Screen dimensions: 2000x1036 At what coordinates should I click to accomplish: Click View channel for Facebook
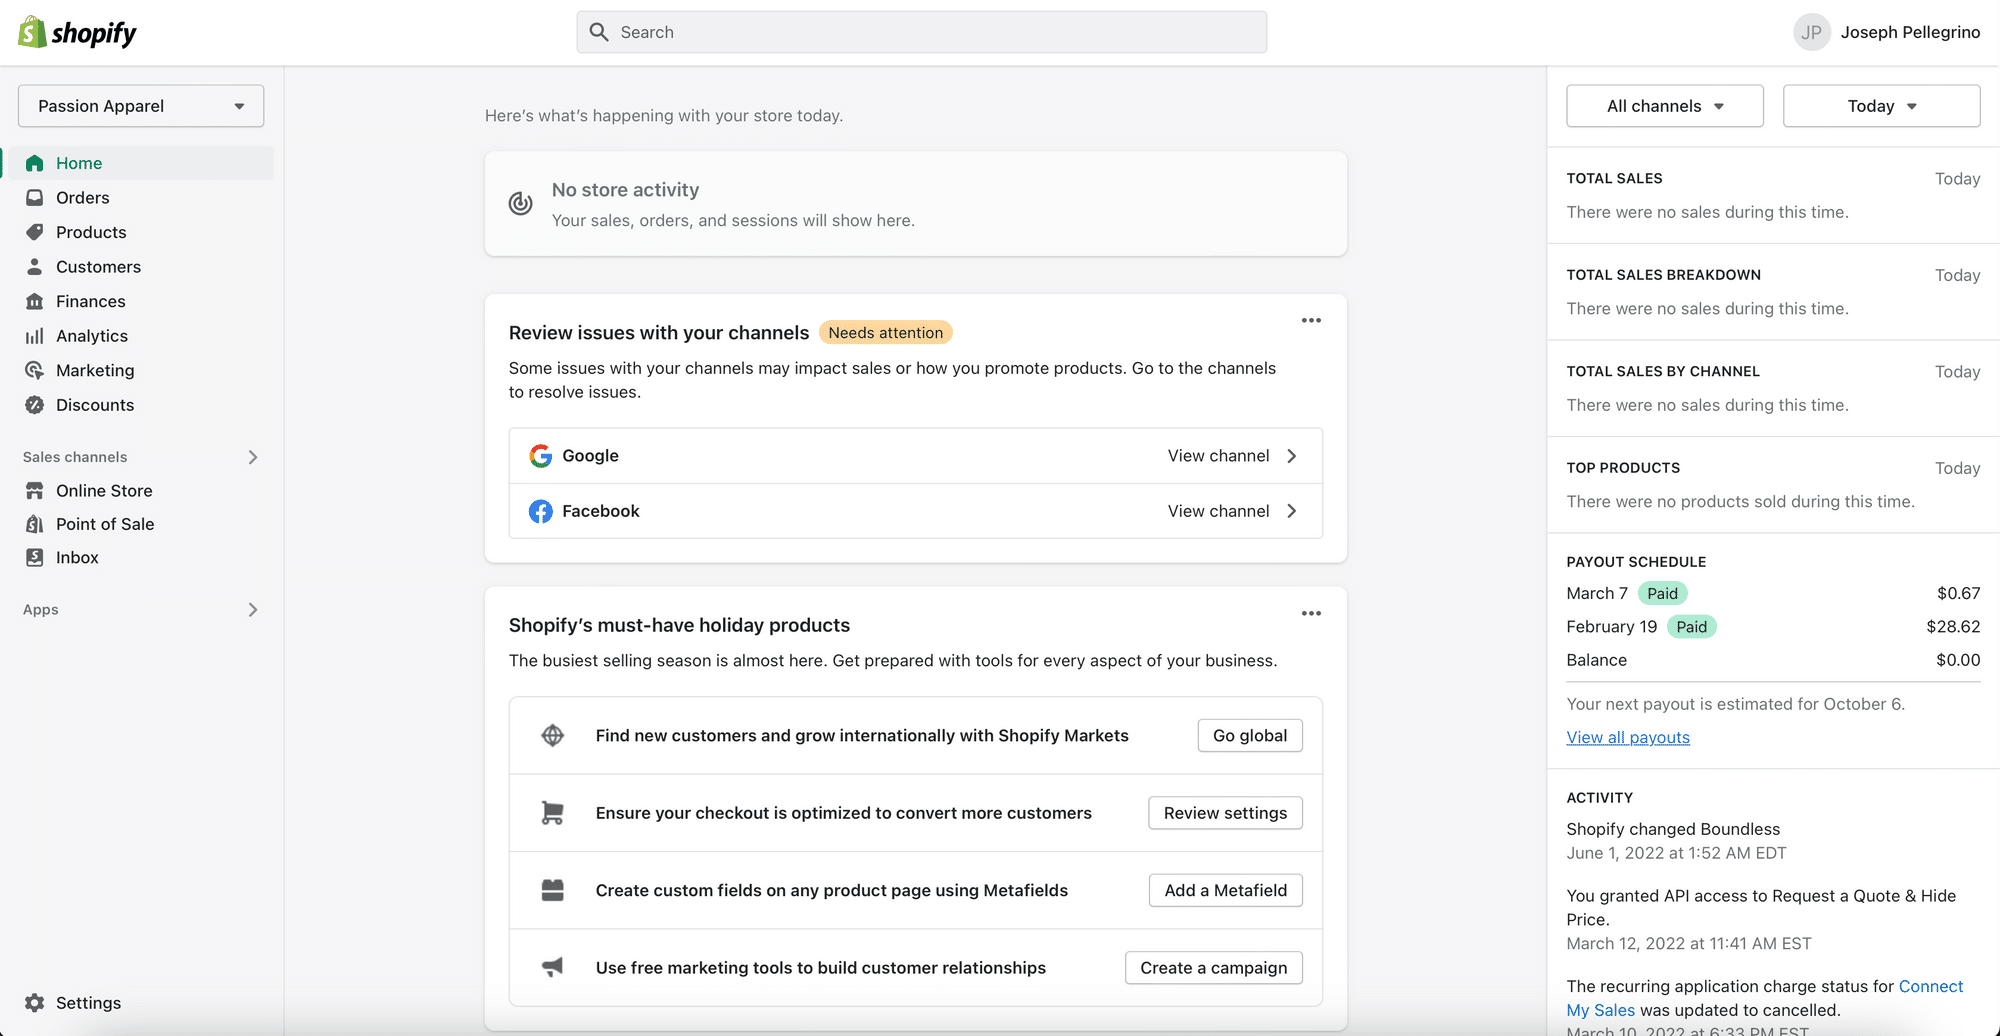(x=1218, y=511)
